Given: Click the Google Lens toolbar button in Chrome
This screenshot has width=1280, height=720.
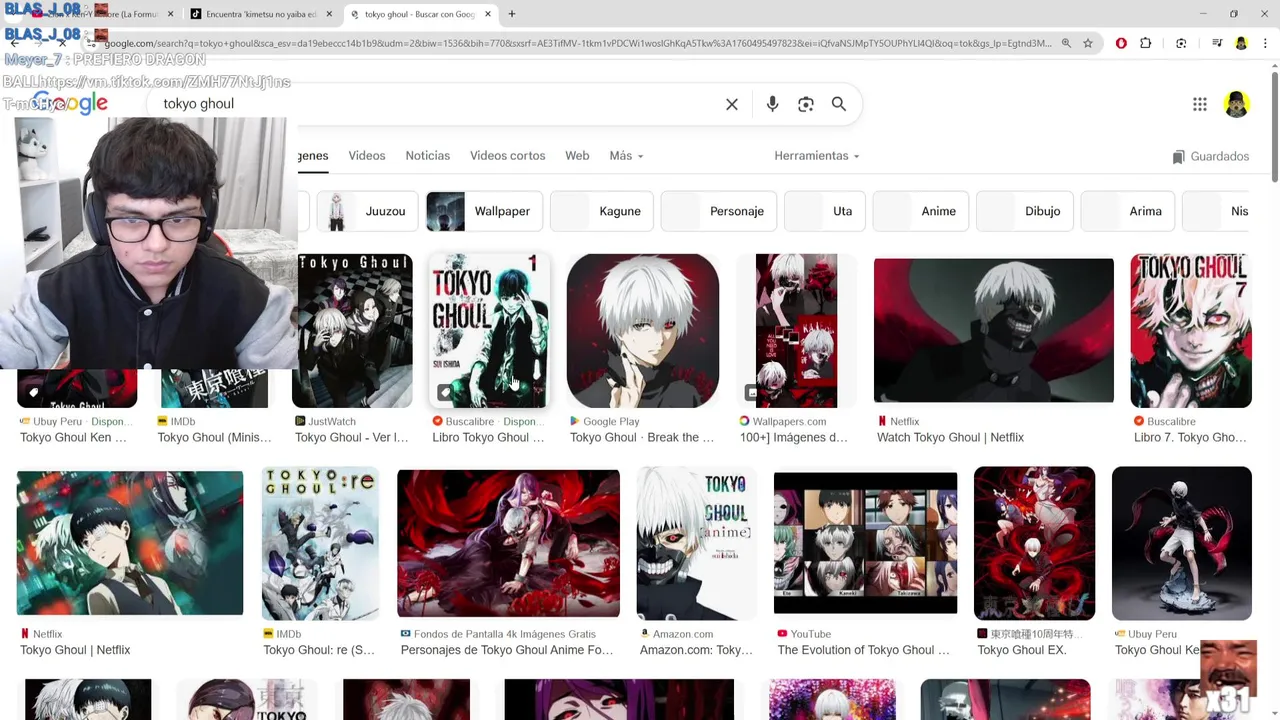Looking at the screenshot, I should [x=1181, y=43].
